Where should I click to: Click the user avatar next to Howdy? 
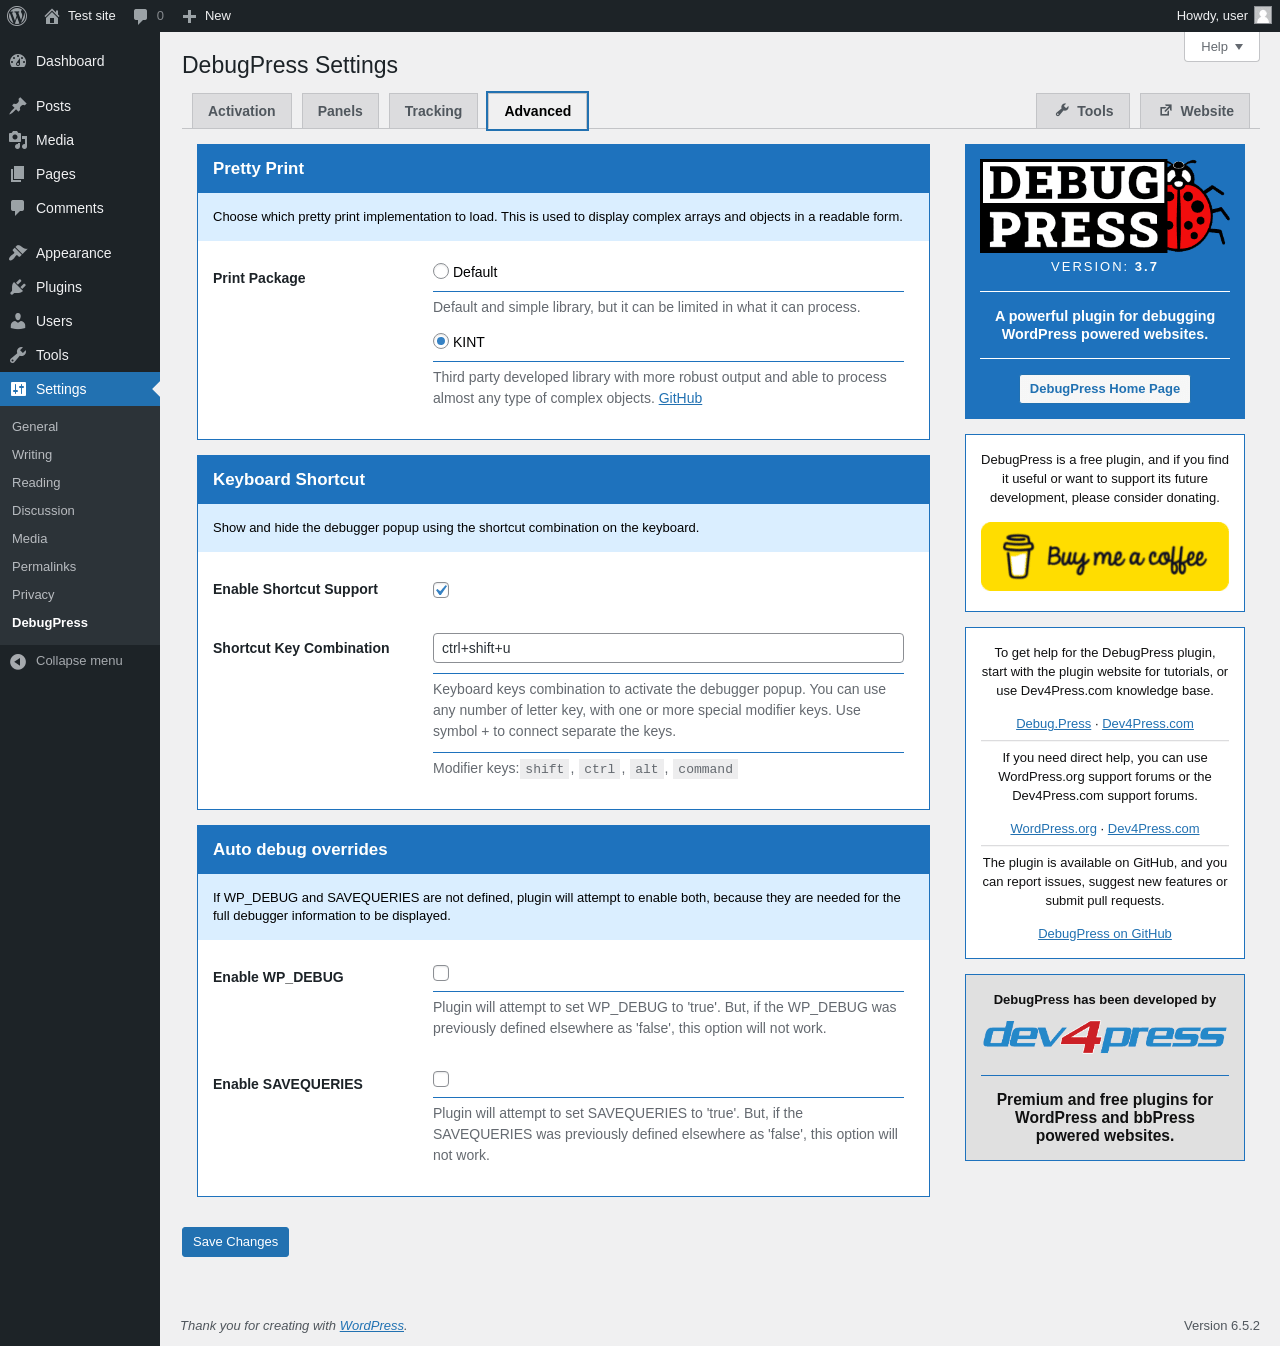tap(1263, 15)
